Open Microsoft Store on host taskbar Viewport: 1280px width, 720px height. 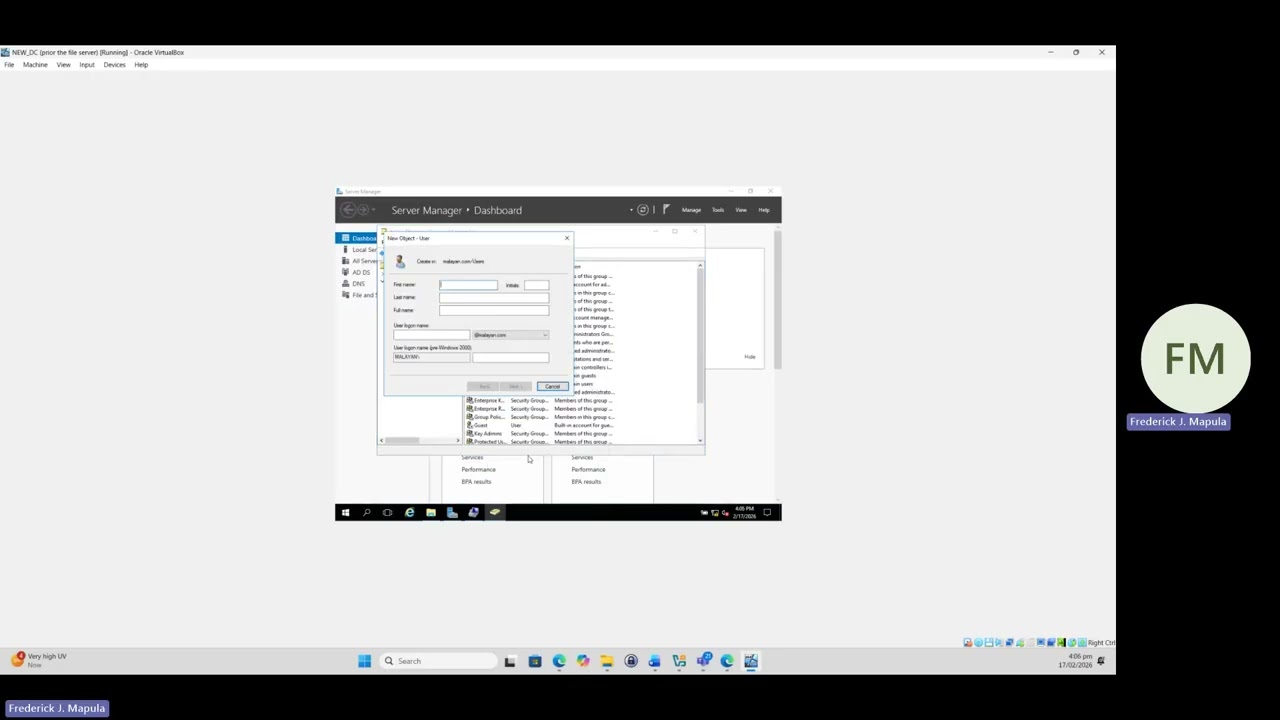[535, 661]
